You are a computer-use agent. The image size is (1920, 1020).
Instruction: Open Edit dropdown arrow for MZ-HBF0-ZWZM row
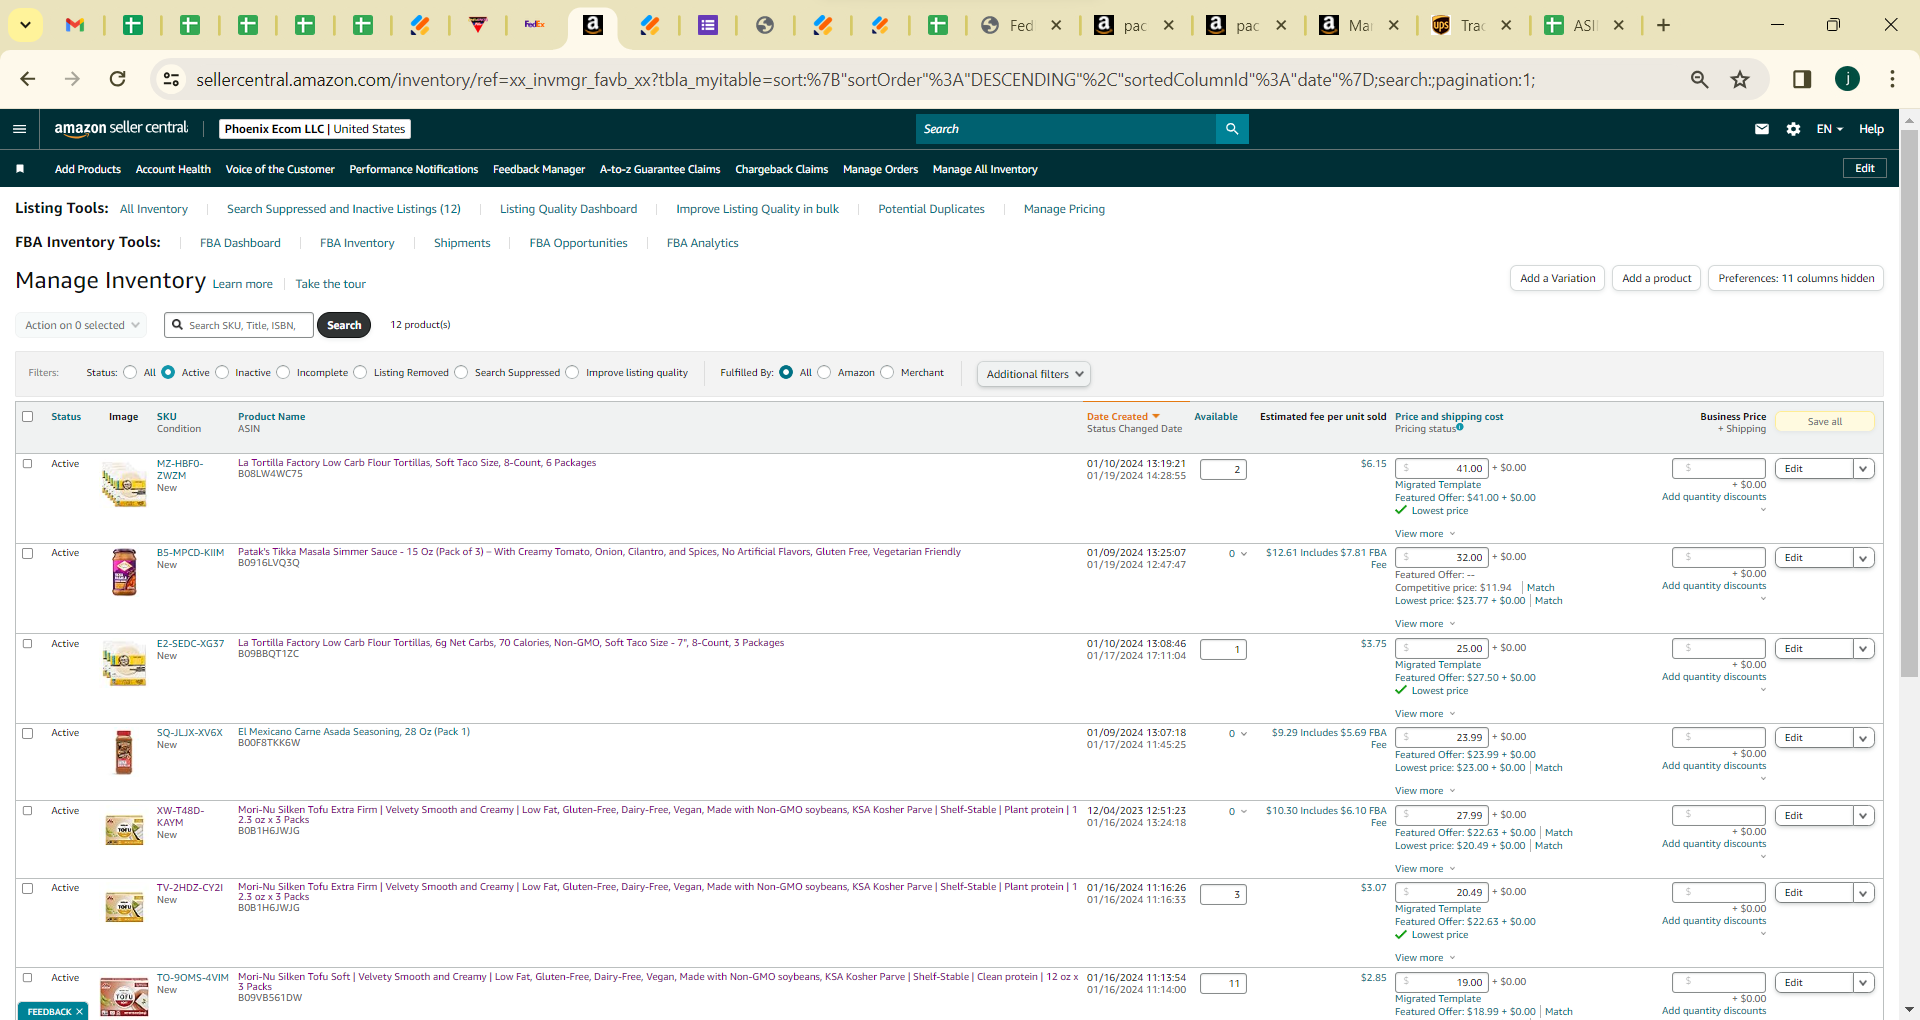coord(1863,469)
